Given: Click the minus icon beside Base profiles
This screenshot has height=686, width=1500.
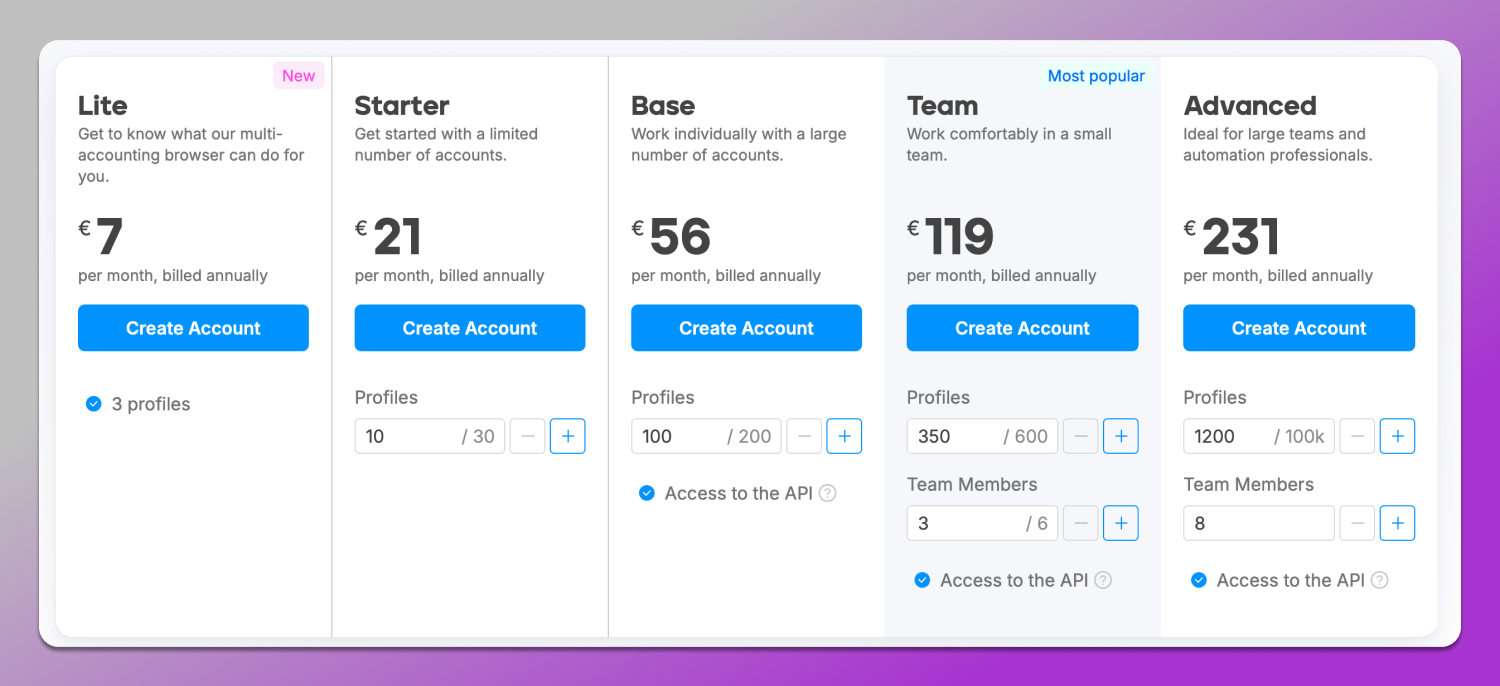Looking at the screenshot, I should 804,436.
